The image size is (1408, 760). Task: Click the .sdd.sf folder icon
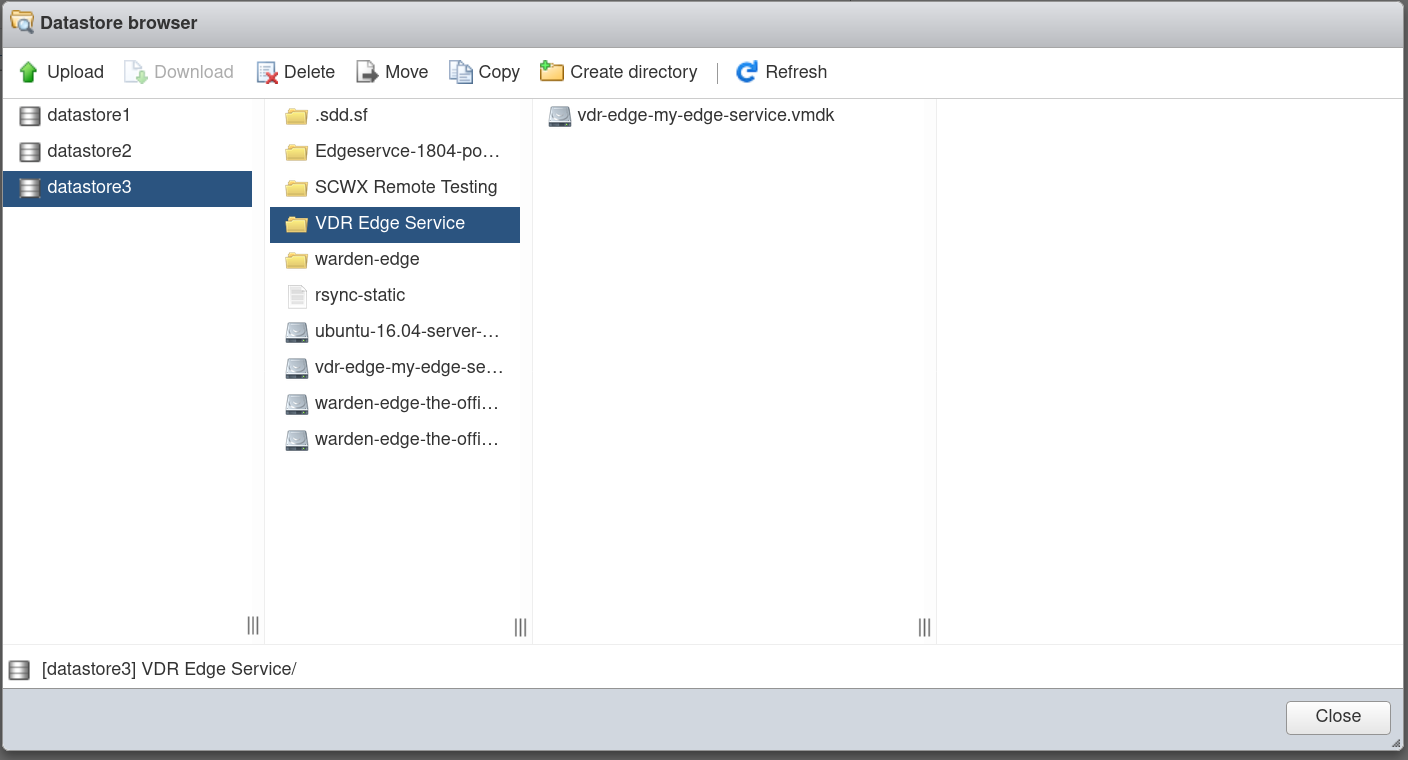[296, 116]
